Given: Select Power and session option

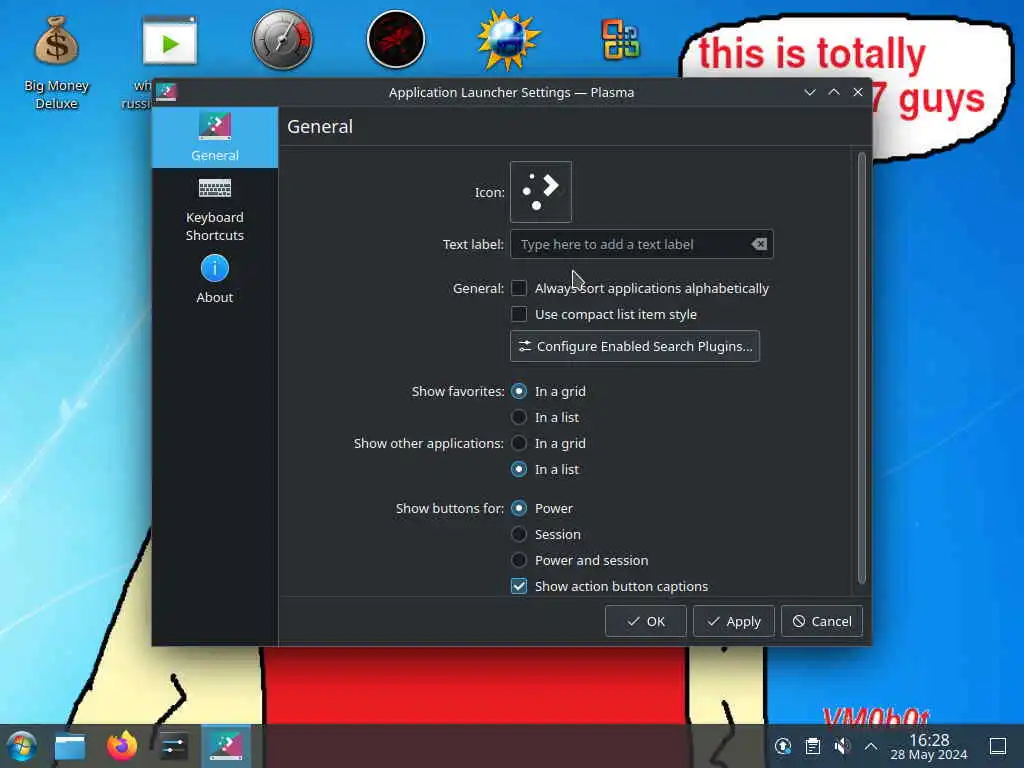Looking at the screenshot, I should 519,560.
